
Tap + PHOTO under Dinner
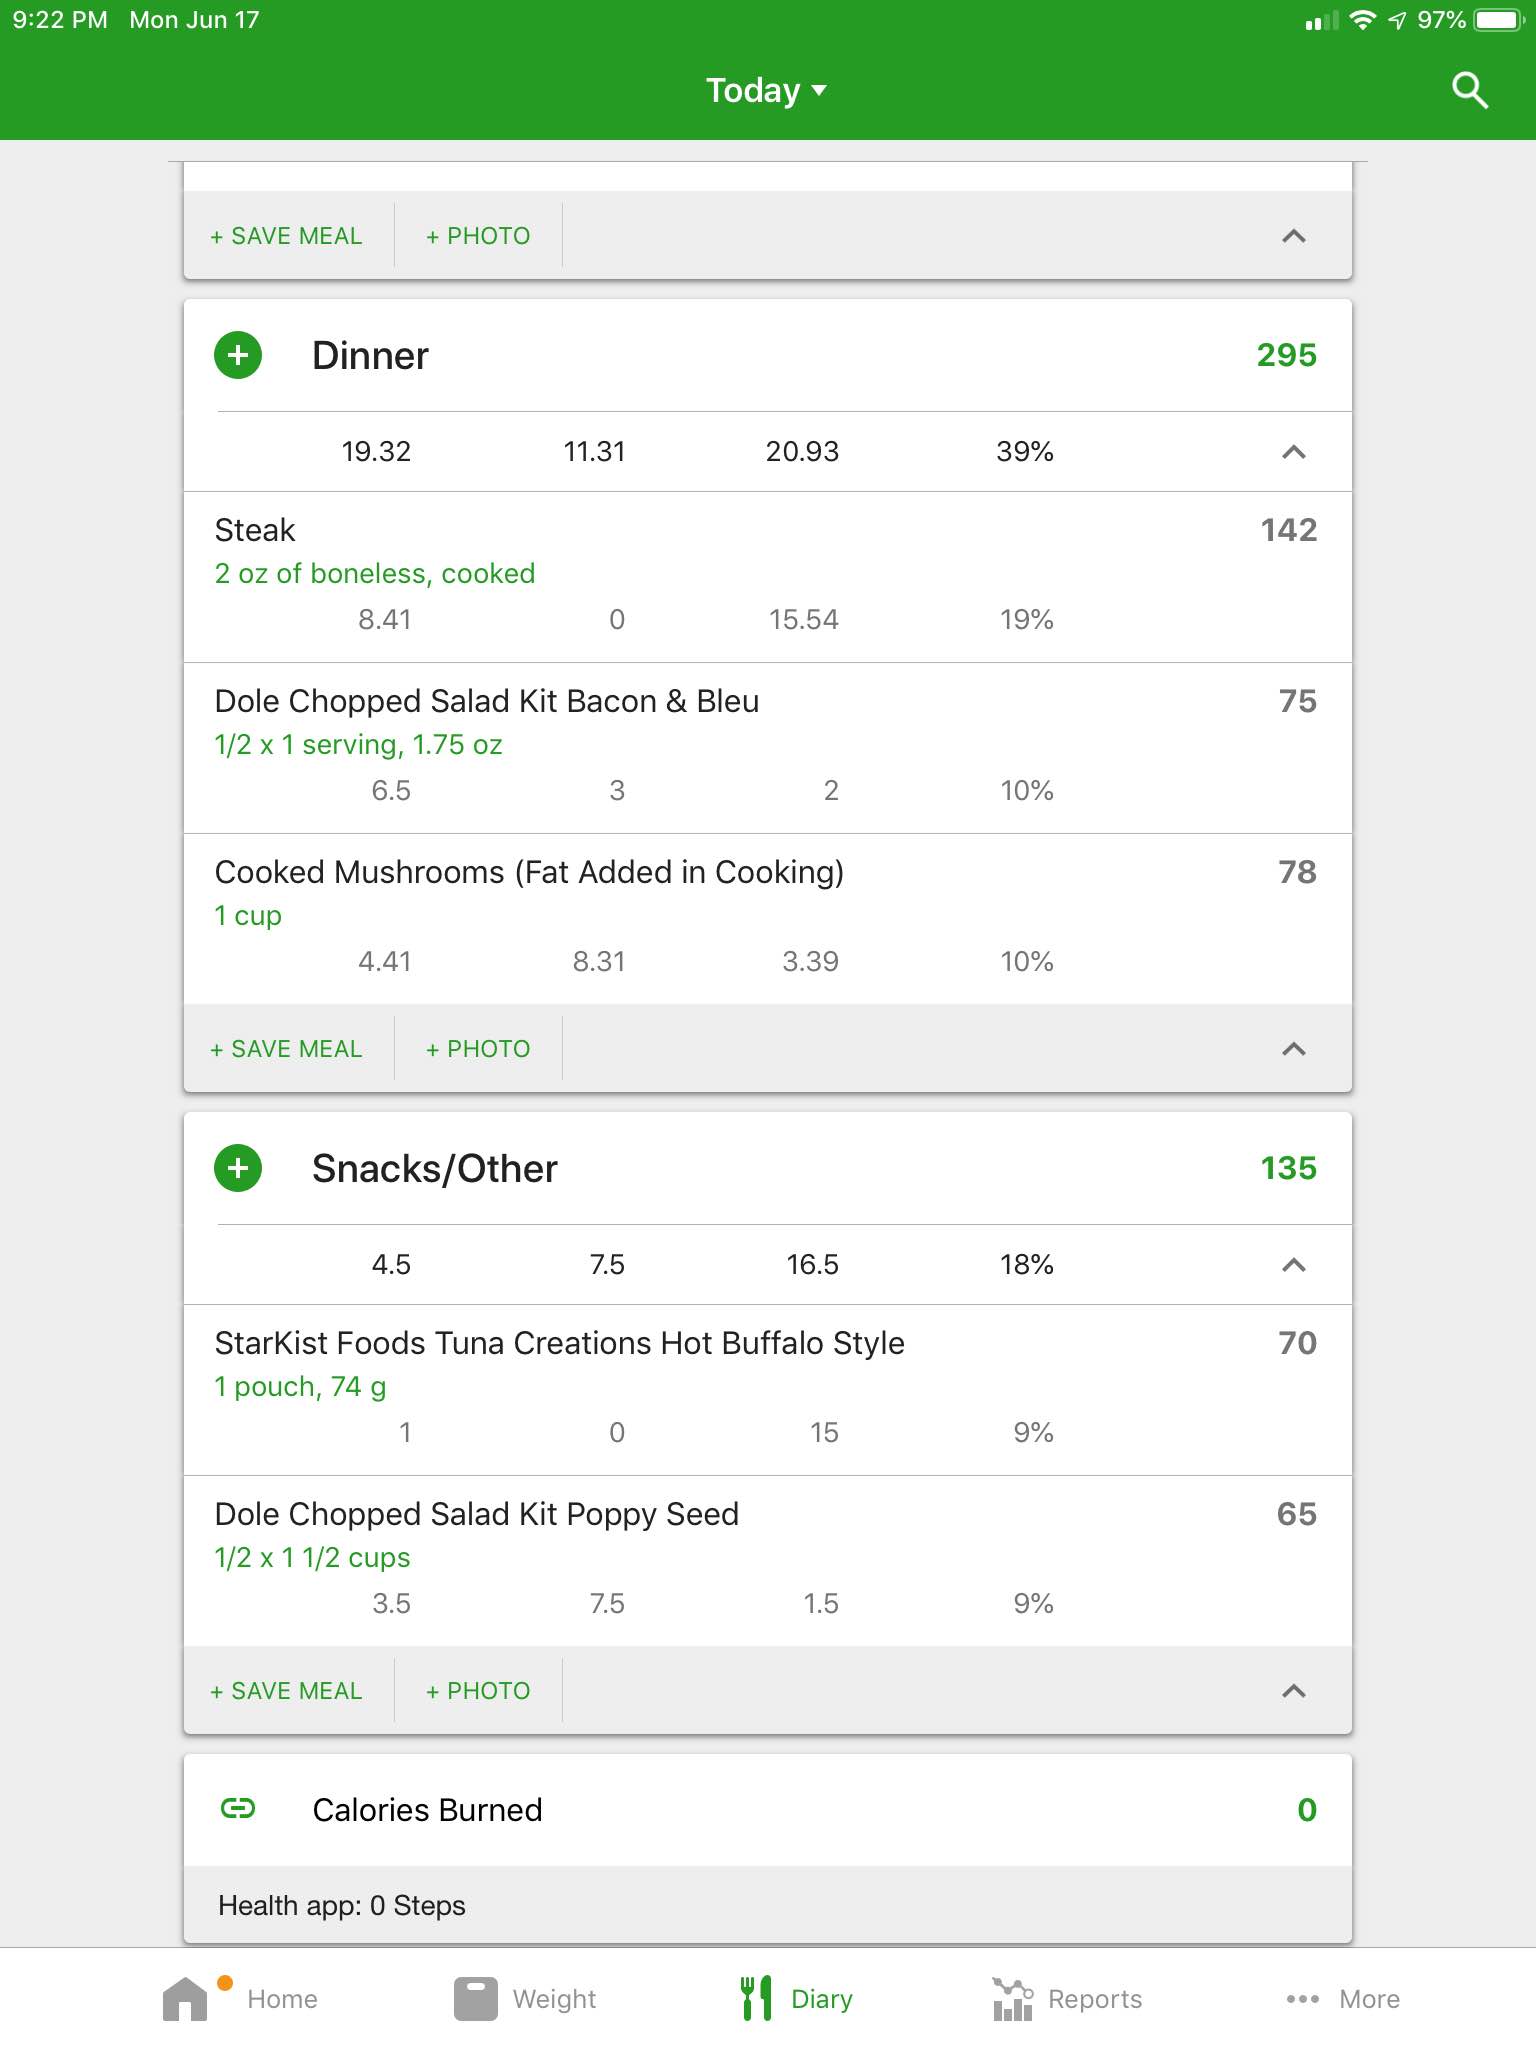[478, 1049]
